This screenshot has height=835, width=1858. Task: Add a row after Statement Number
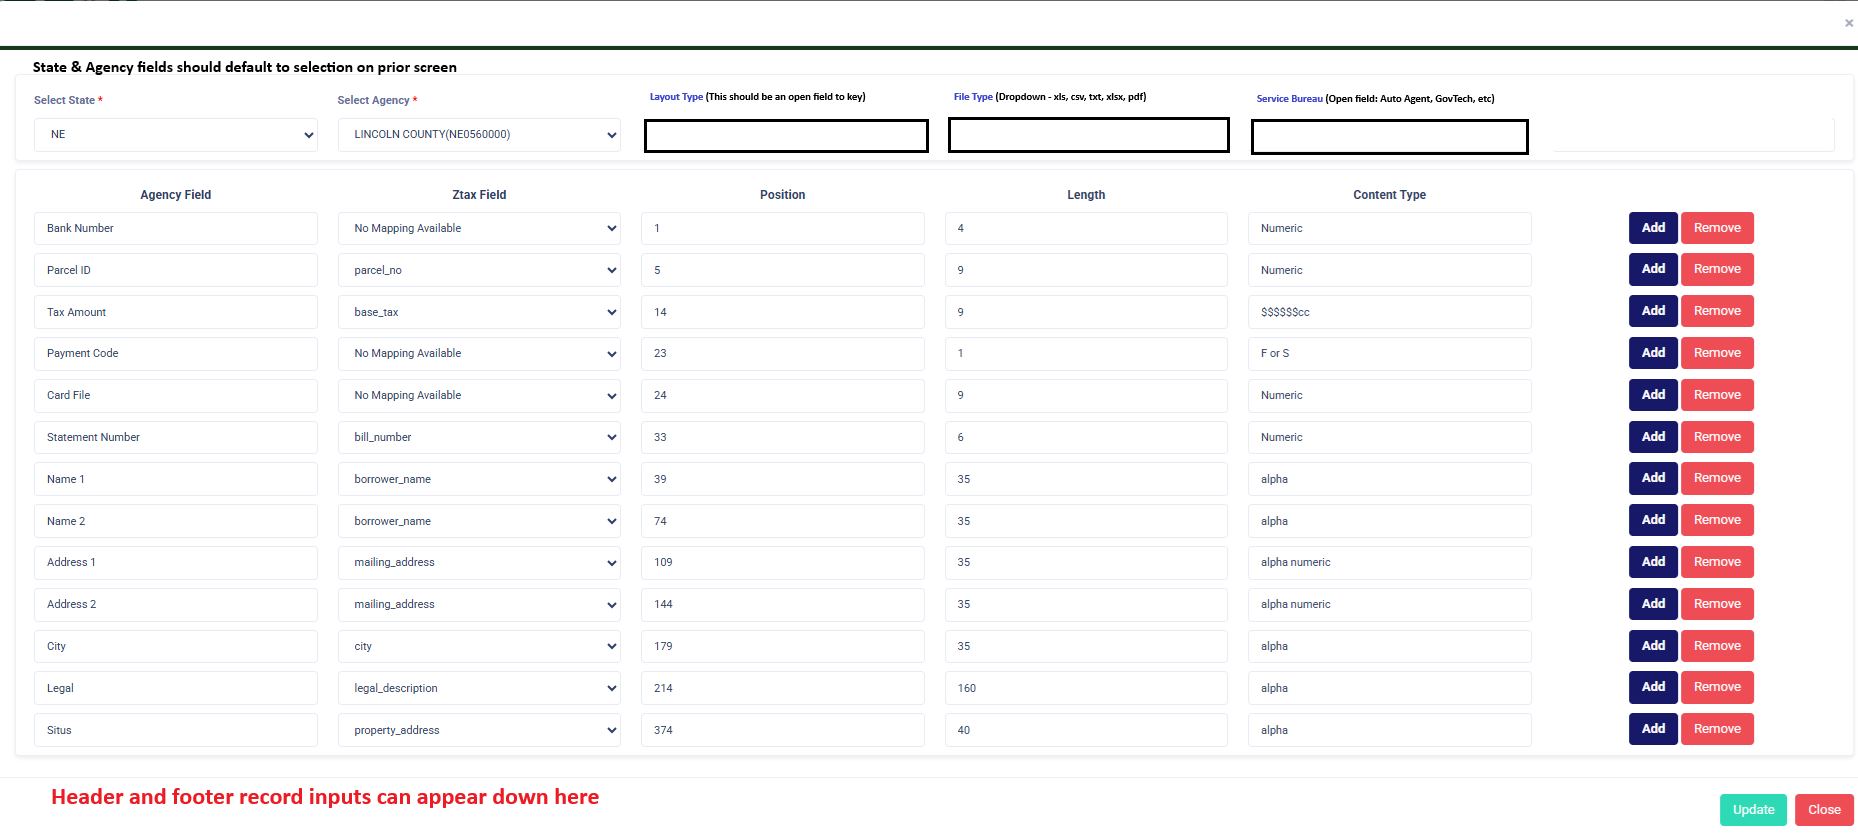click(1653, 437)
